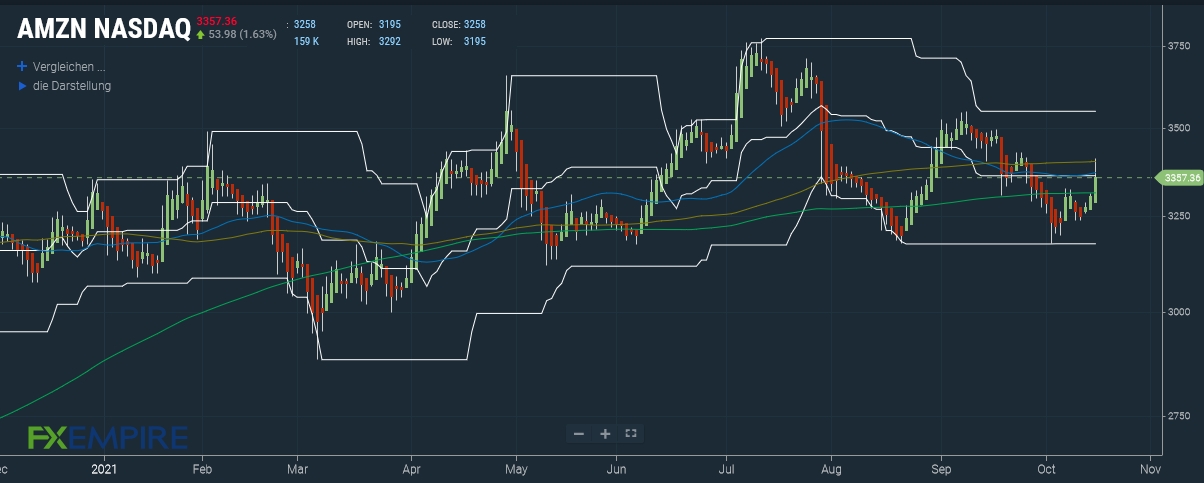This screenshot has width=1204, height=483.
Task: Click the 2750 price axis label
Action: (1178, 416)
